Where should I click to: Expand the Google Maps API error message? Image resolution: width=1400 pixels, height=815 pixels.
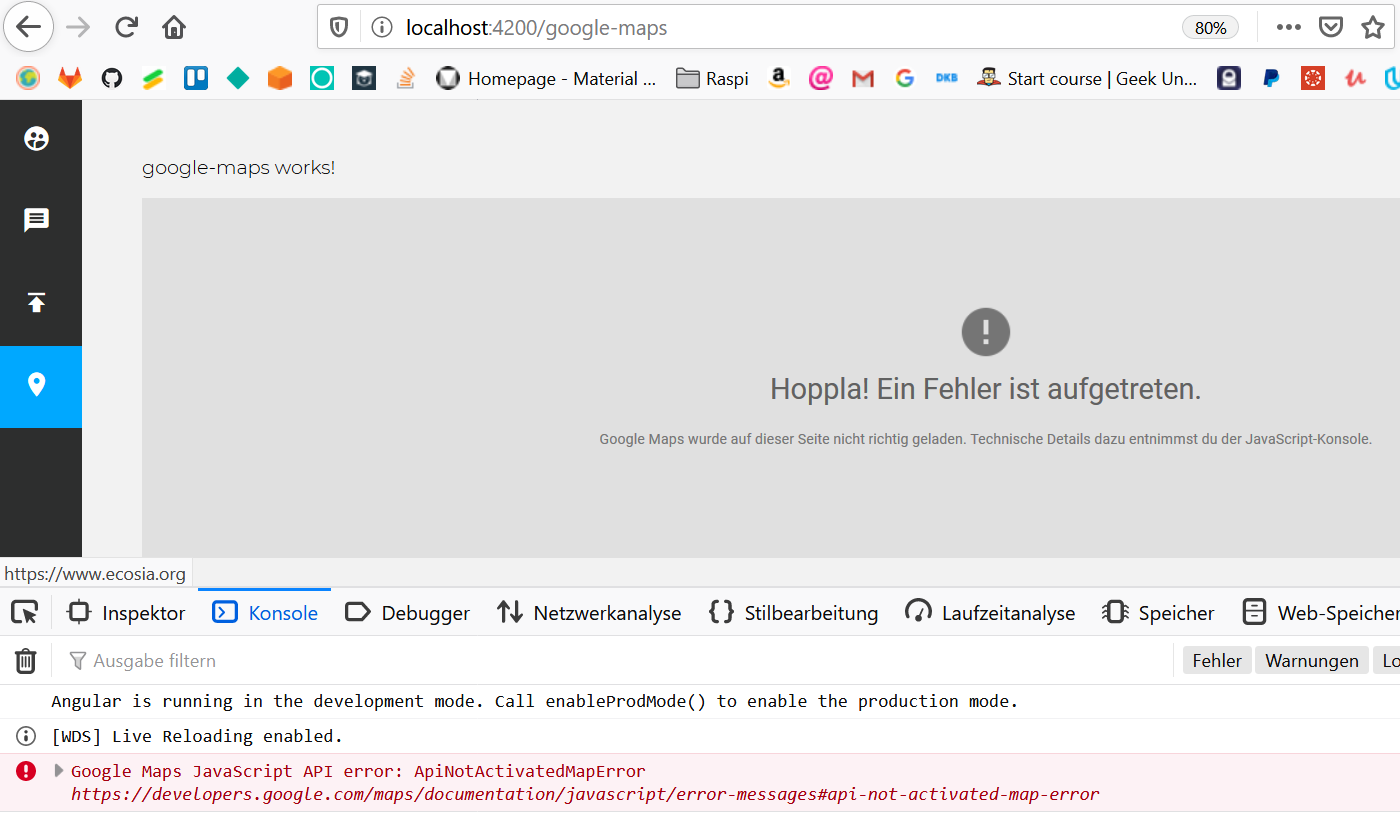coord(59,771)
